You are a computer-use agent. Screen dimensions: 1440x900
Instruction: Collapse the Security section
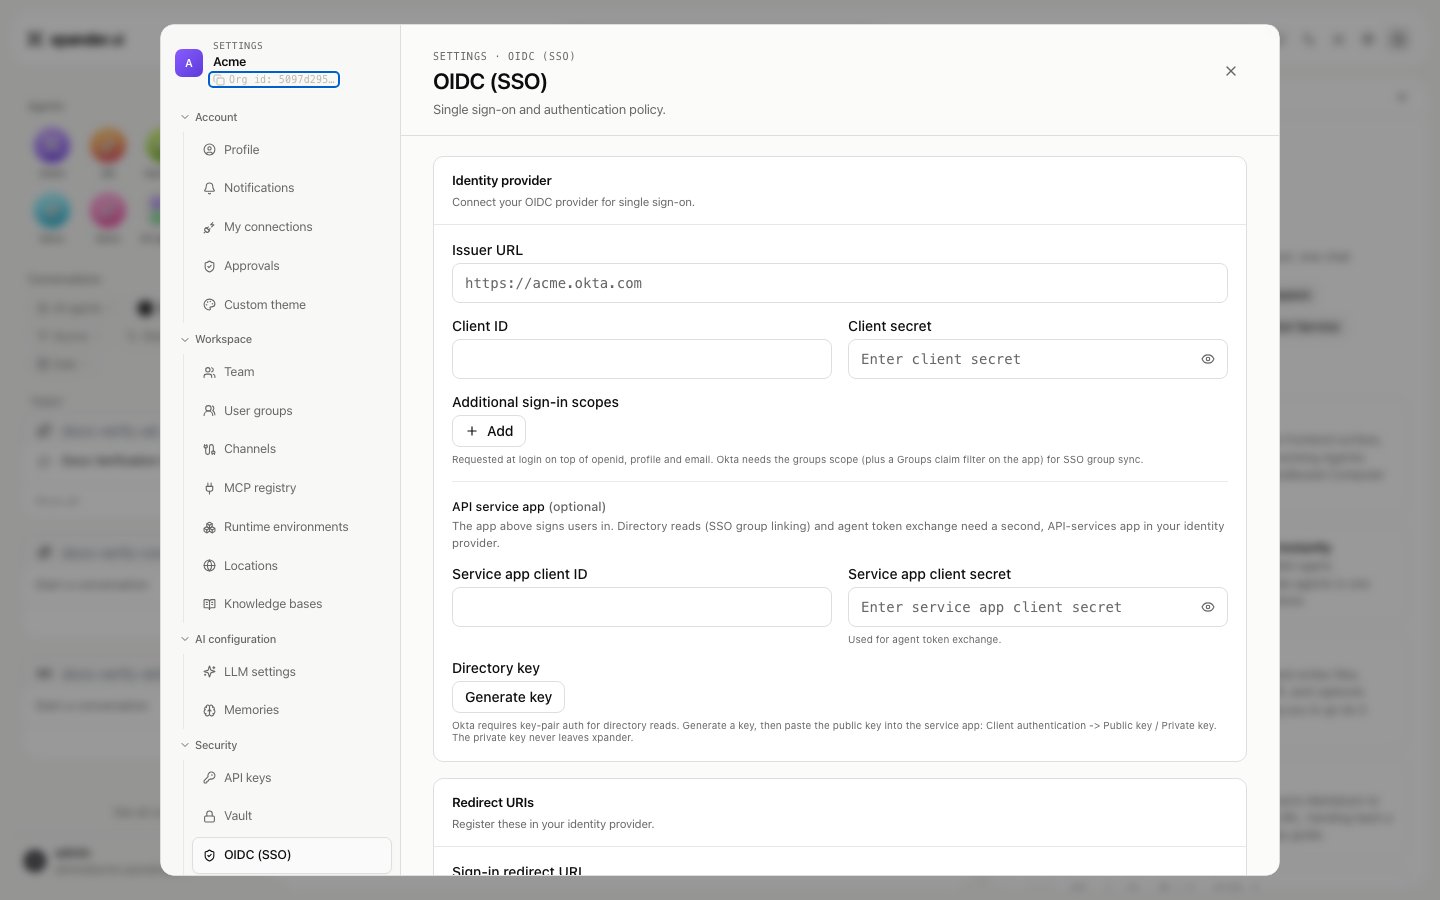(x=209, y=745)
